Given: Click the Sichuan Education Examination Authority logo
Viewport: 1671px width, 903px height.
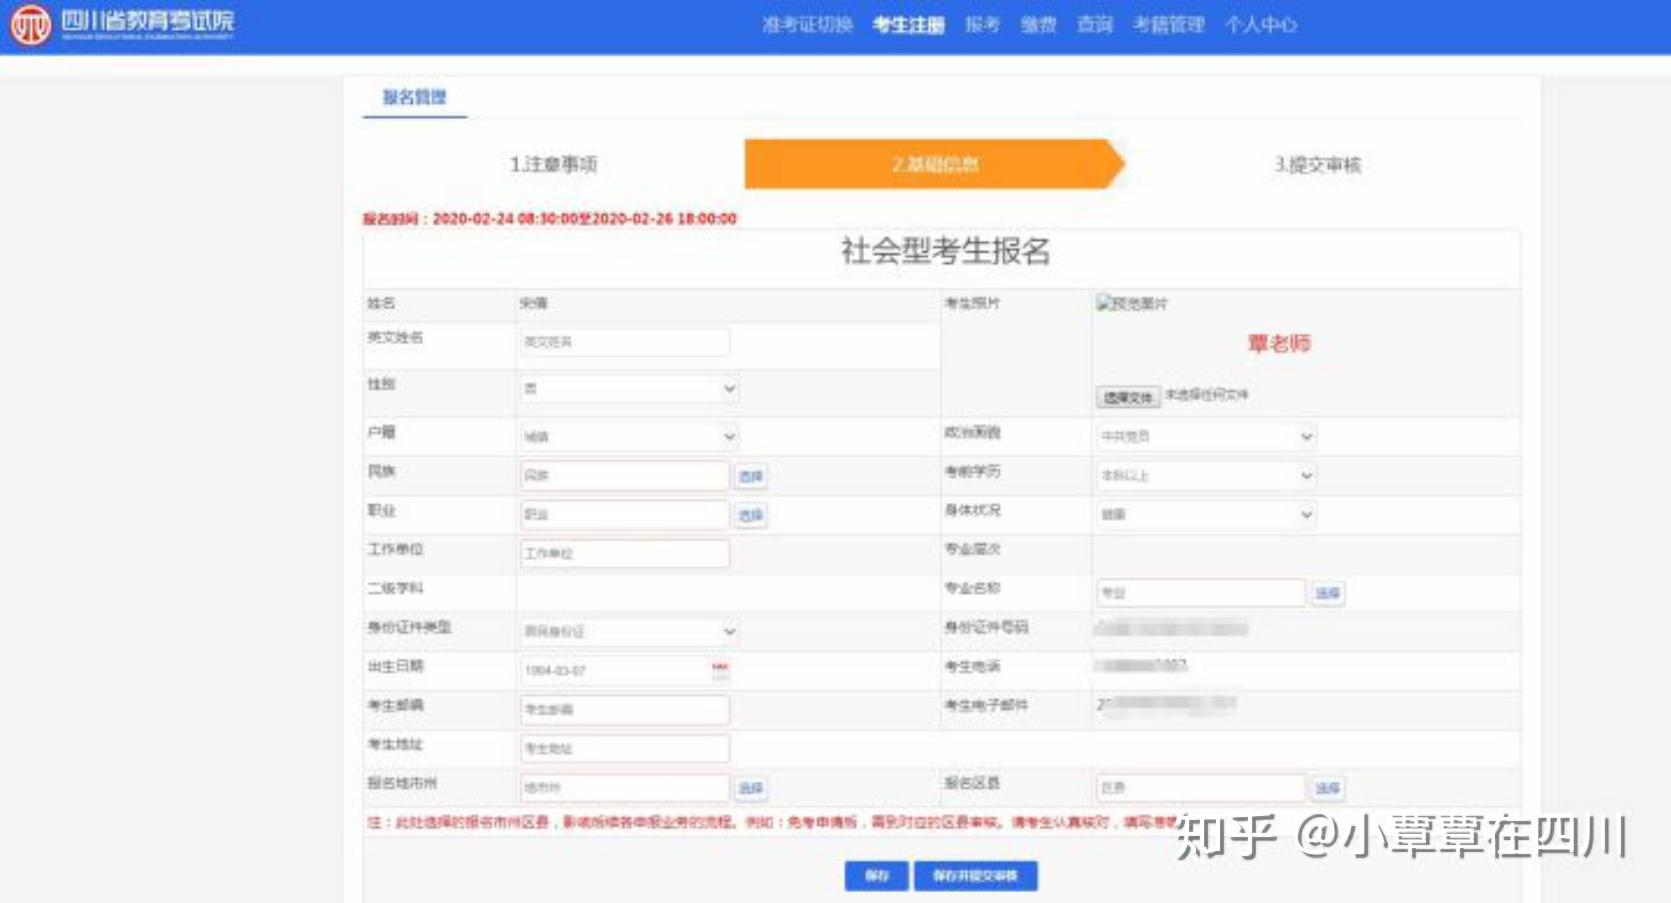Looking at the screenshot, I should [122, 24].
